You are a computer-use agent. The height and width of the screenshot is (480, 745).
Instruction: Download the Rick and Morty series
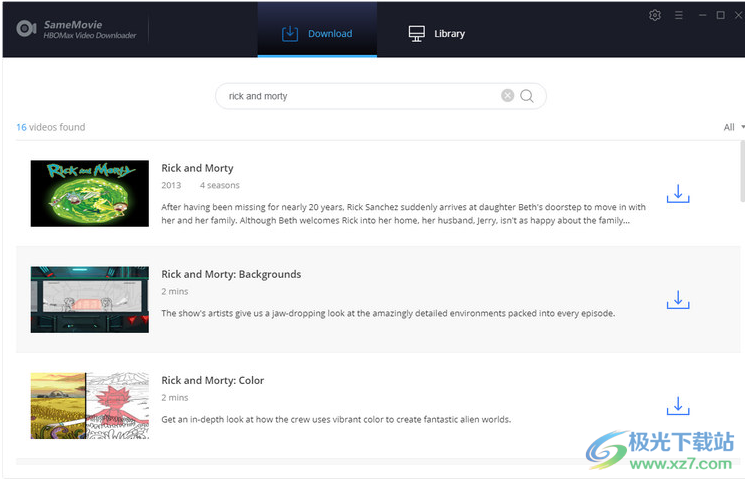[678, 194]
